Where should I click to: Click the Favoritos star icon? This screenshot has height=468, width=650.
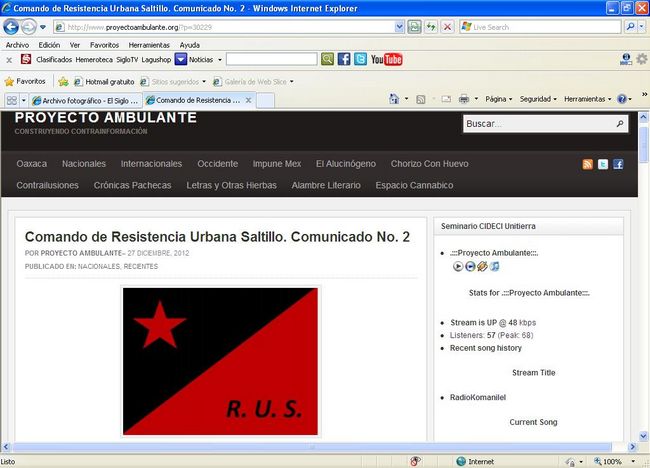[10, 81]
